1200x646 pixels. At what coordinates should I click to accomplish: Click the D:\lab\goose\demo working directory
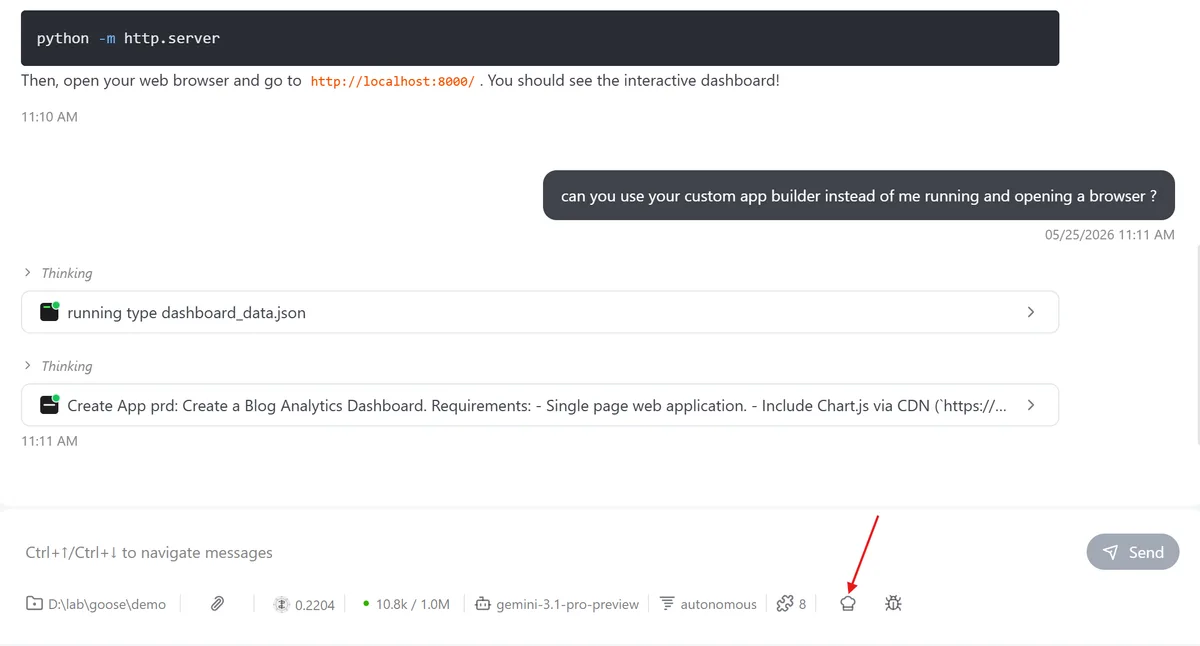[96, 604]
